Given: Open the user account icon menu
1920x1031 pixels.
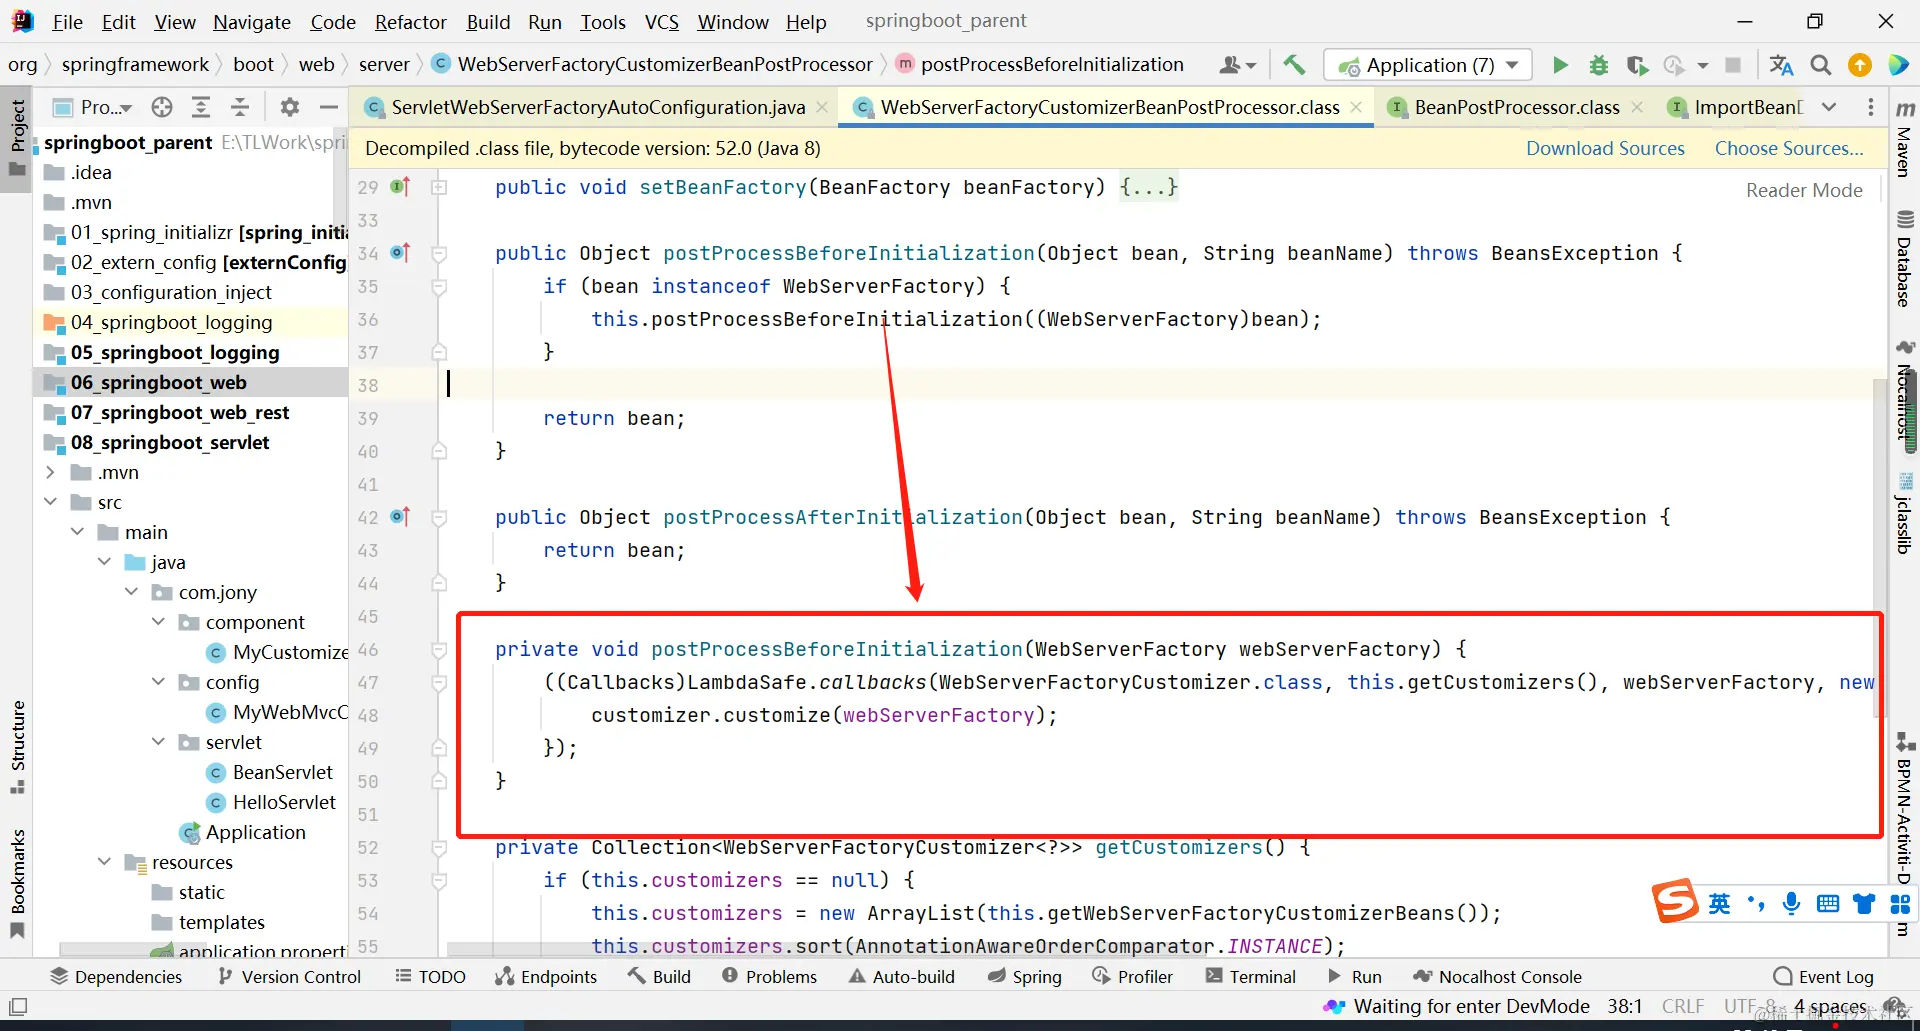Looking at the screenshot, I should coord(1237,65).
